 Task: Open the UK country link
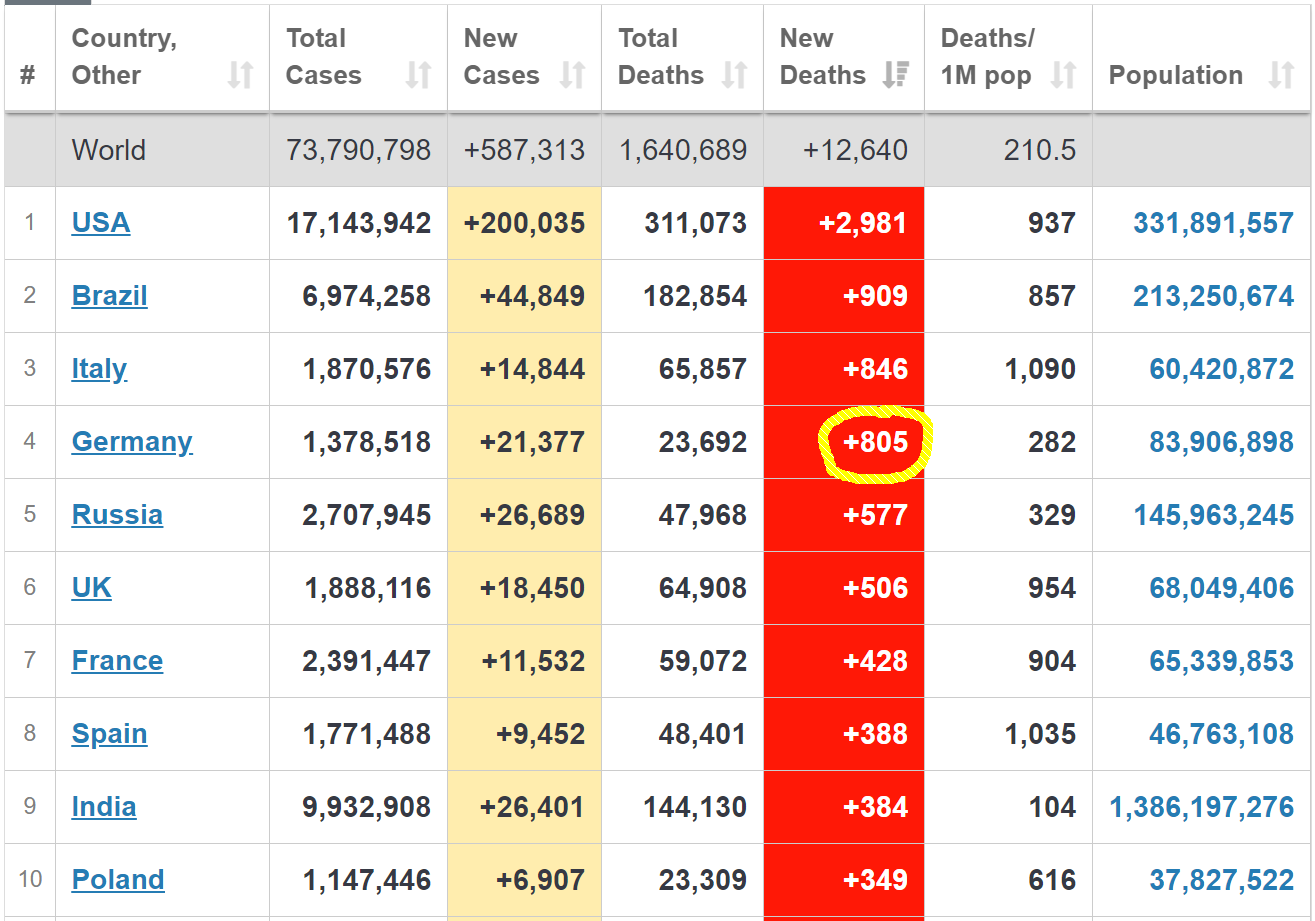(92, 588)
